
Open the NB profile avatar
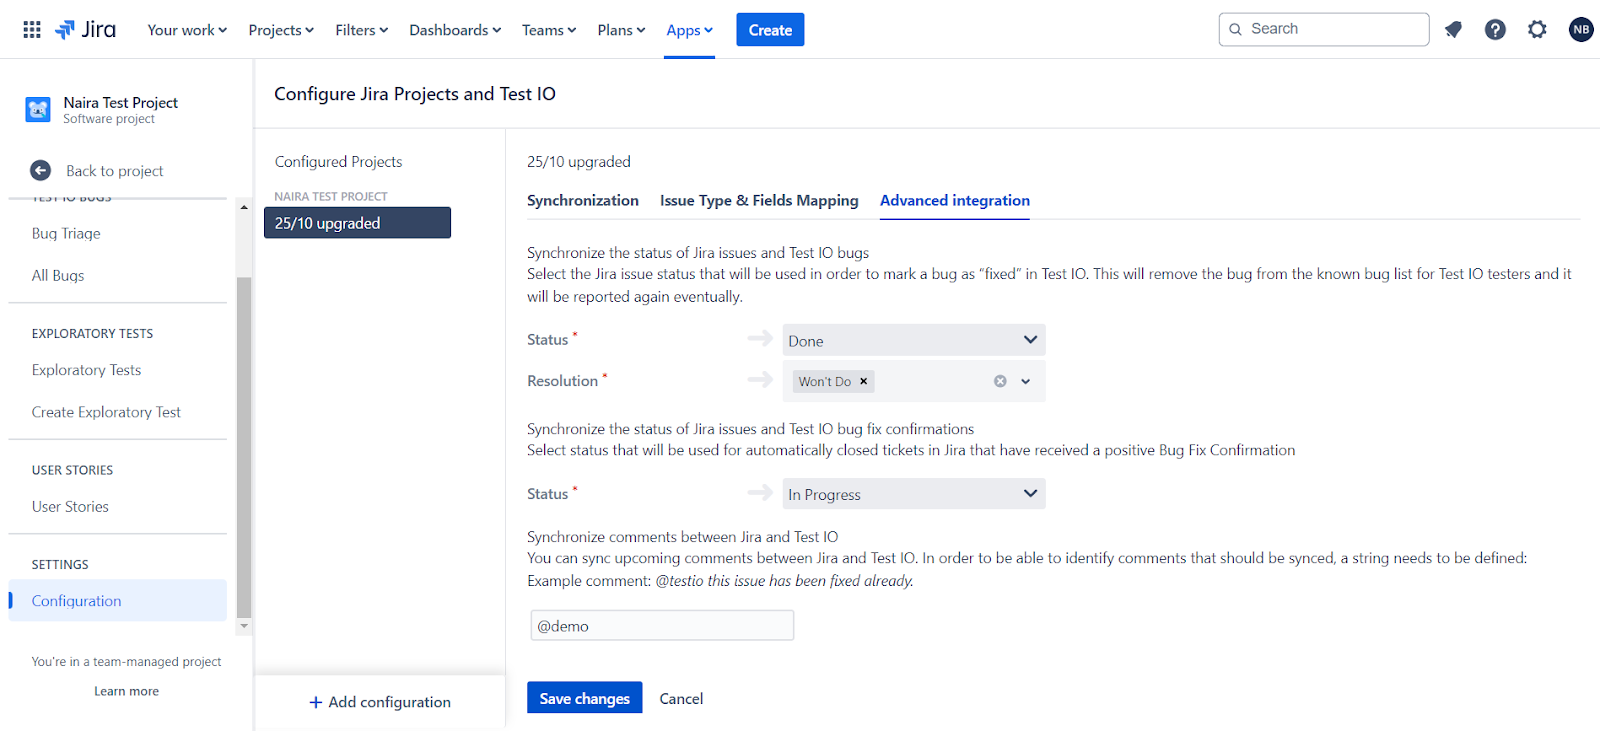coord(1581,30)
